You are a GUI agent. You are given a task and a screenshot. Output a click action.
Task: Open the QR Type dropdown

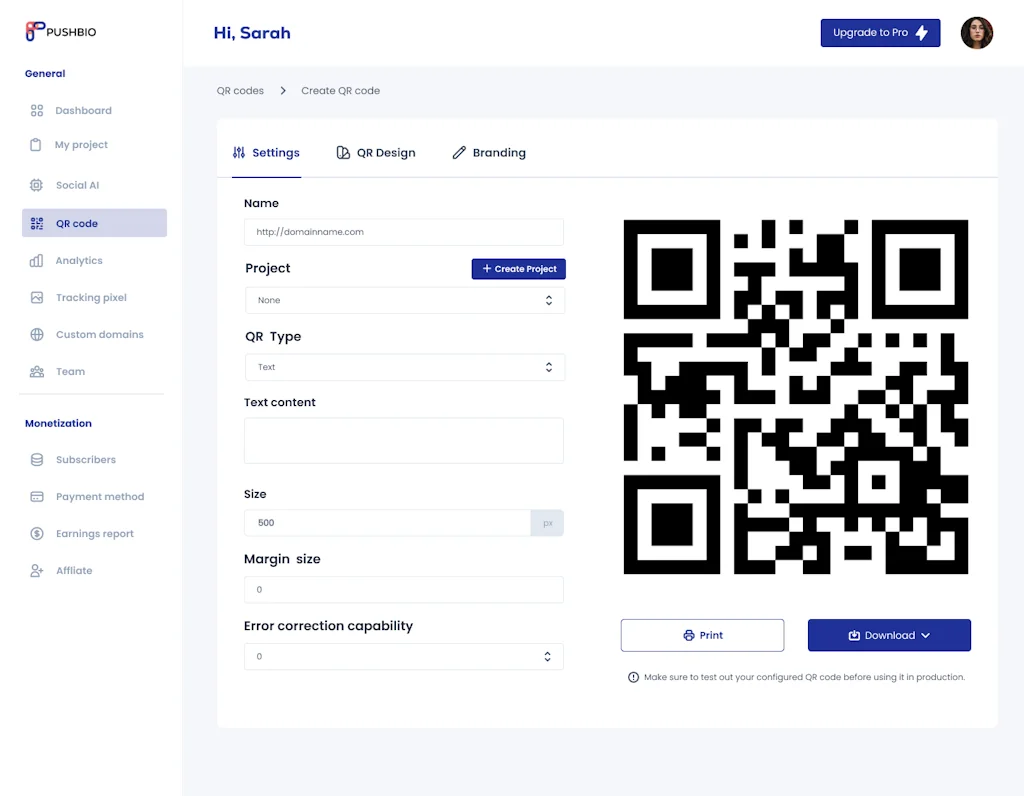(x=404, y=367)
